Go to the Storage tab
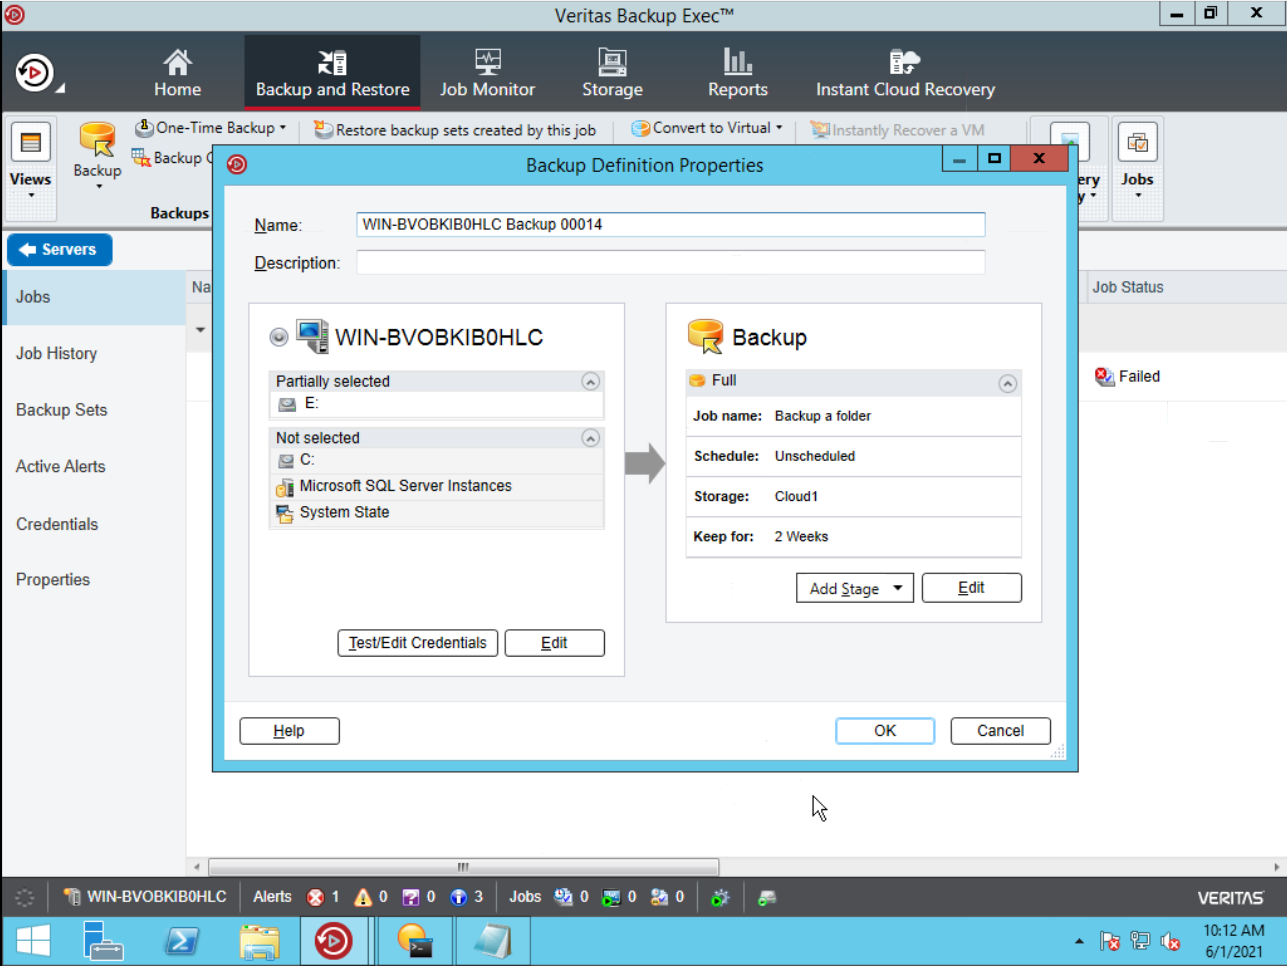 (x=612, y=73)
